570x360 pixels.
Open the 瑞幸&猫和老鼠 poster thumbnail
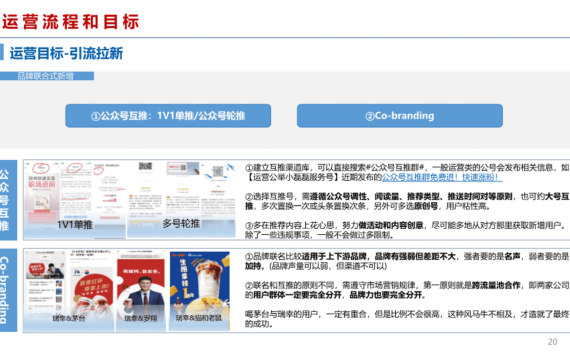pyautogui.click(x=199, y=291)
